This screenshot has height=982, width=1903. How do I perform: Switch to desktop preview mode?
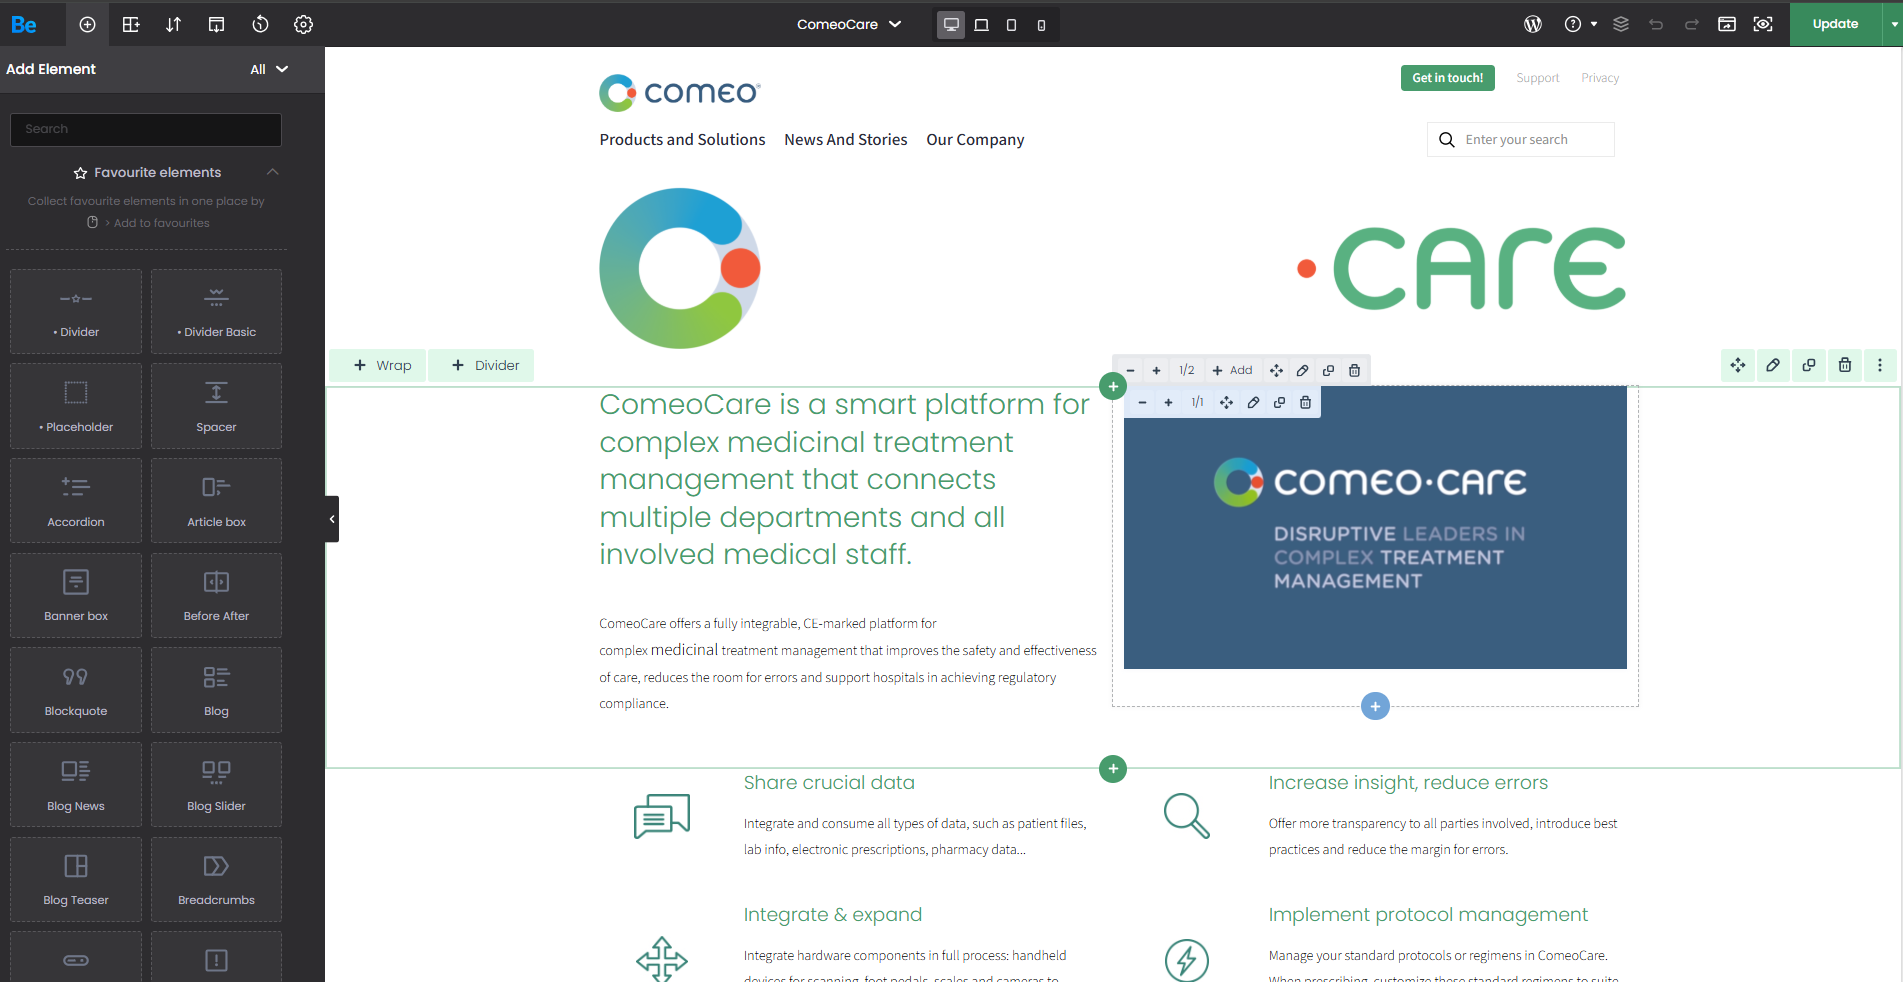point(951,25)
